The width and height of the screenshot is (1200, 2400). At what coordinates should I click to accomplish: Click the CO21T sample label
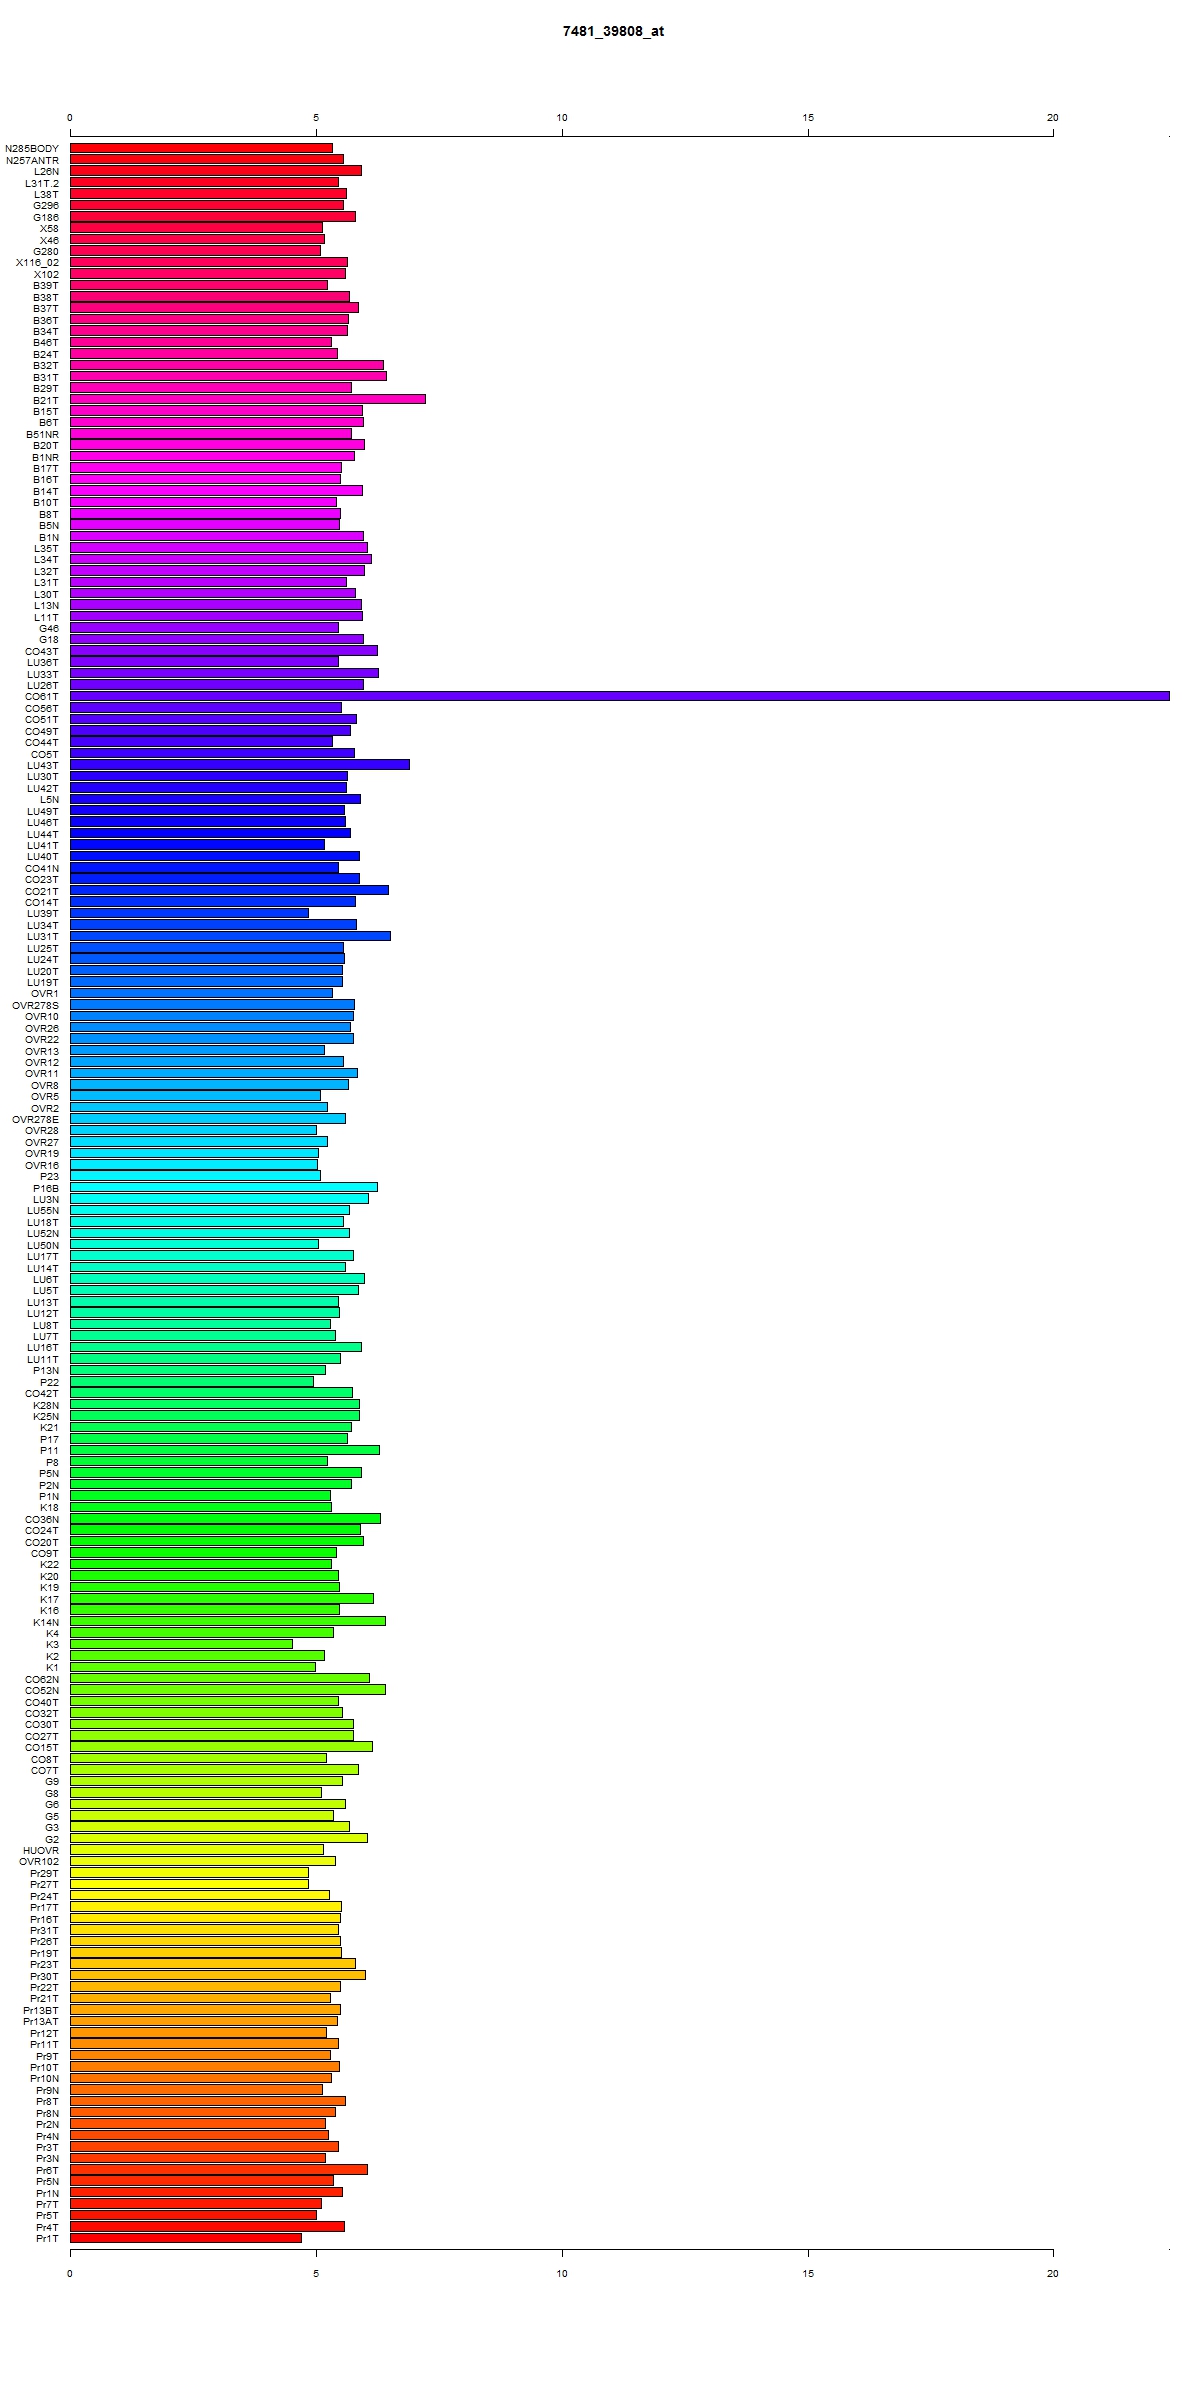(x=42, y=891)
